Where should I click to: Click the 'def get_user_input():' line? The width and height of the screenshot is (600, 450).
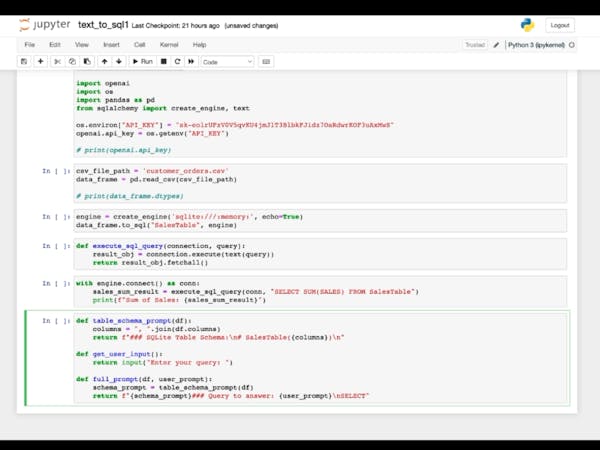click(x=119, y=354)
